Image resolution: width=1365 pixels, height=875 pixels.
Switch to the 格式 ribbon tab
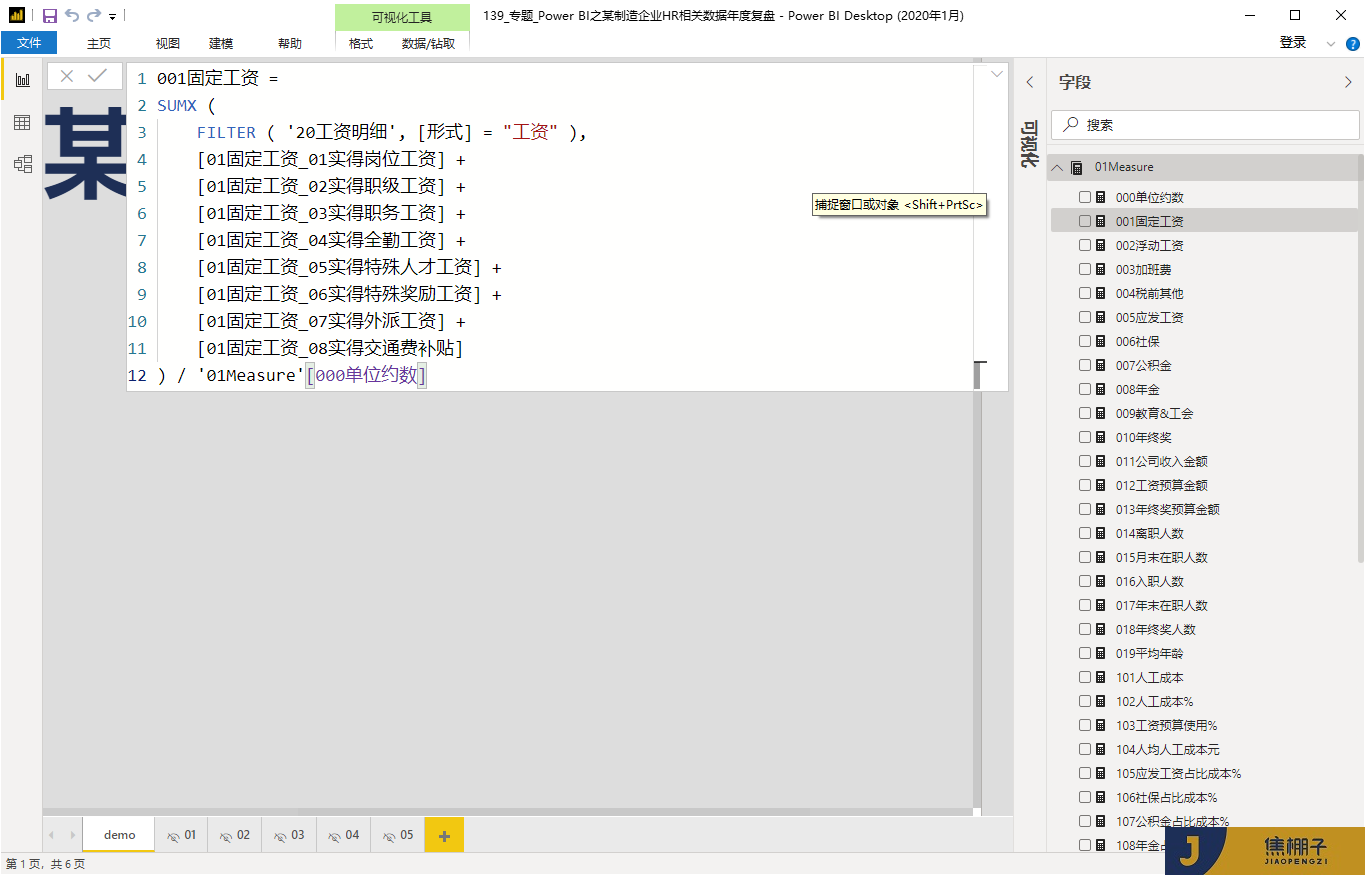pos(361,44)
